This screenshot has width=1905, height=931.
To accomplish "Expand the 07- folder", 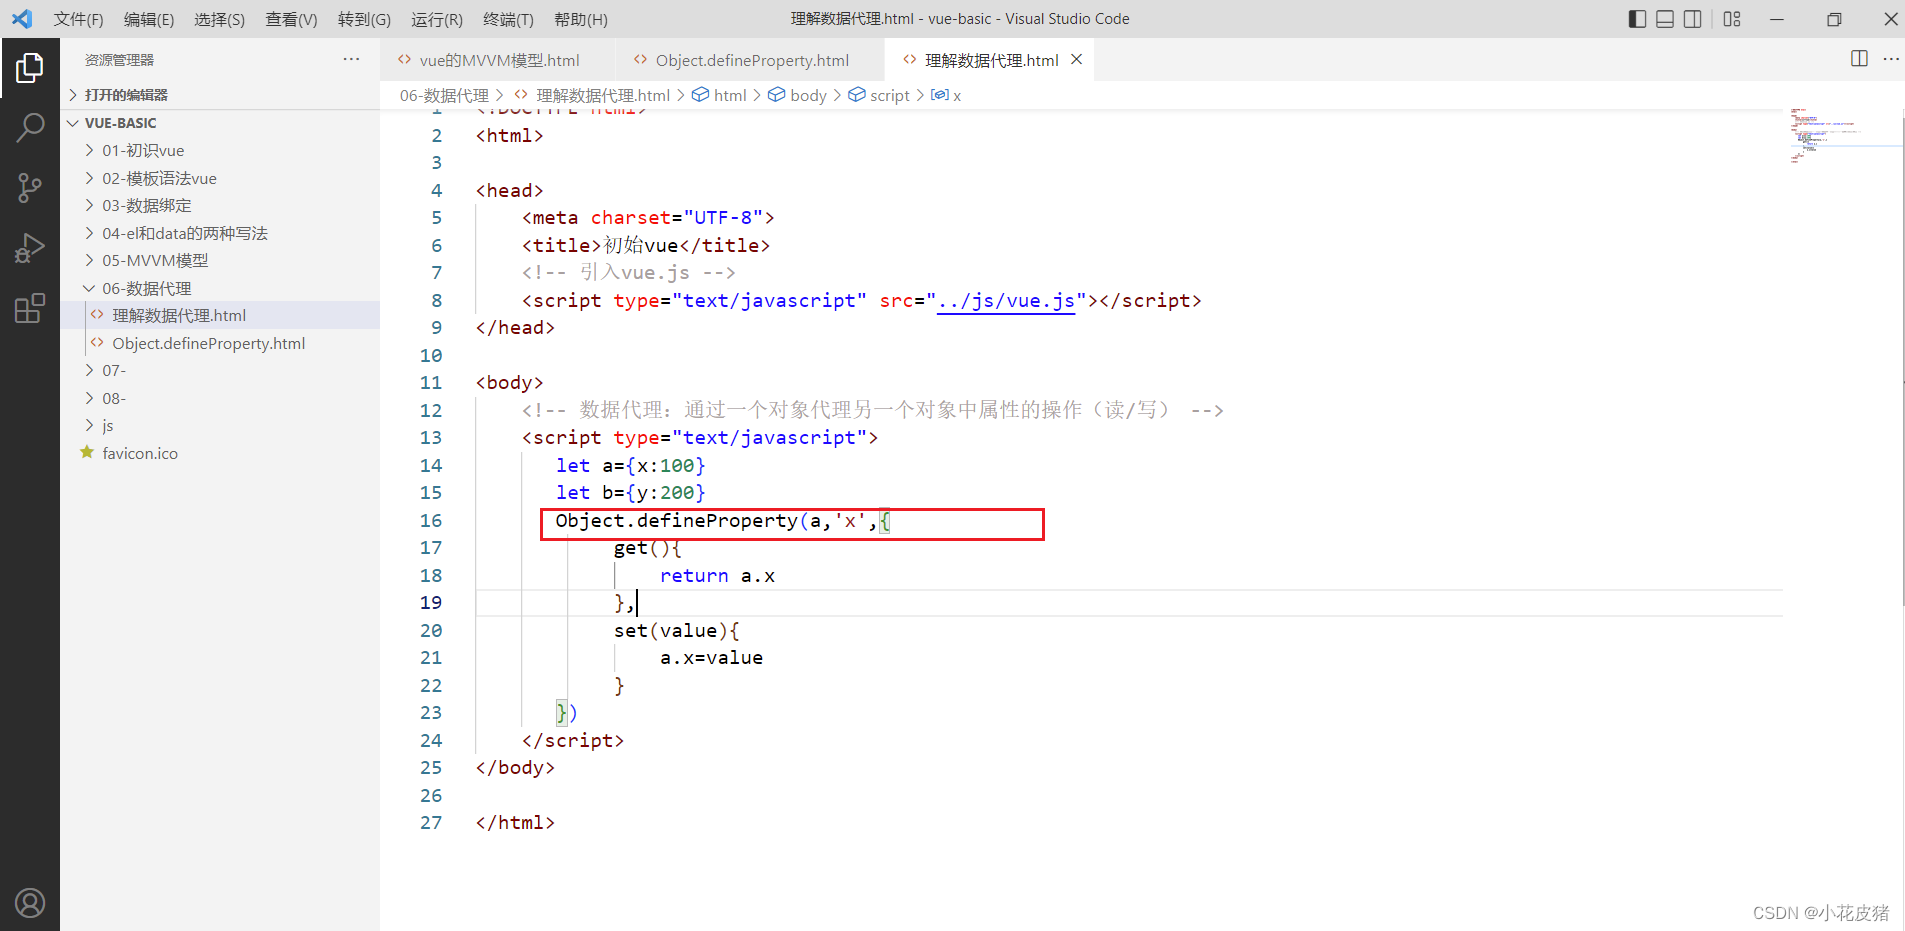I will pyautogui.click(x=220, y=370).
